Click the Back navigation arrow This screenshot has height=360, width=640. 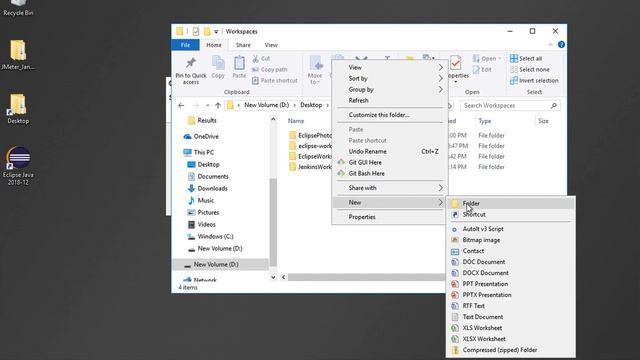(x=181, y=105)
